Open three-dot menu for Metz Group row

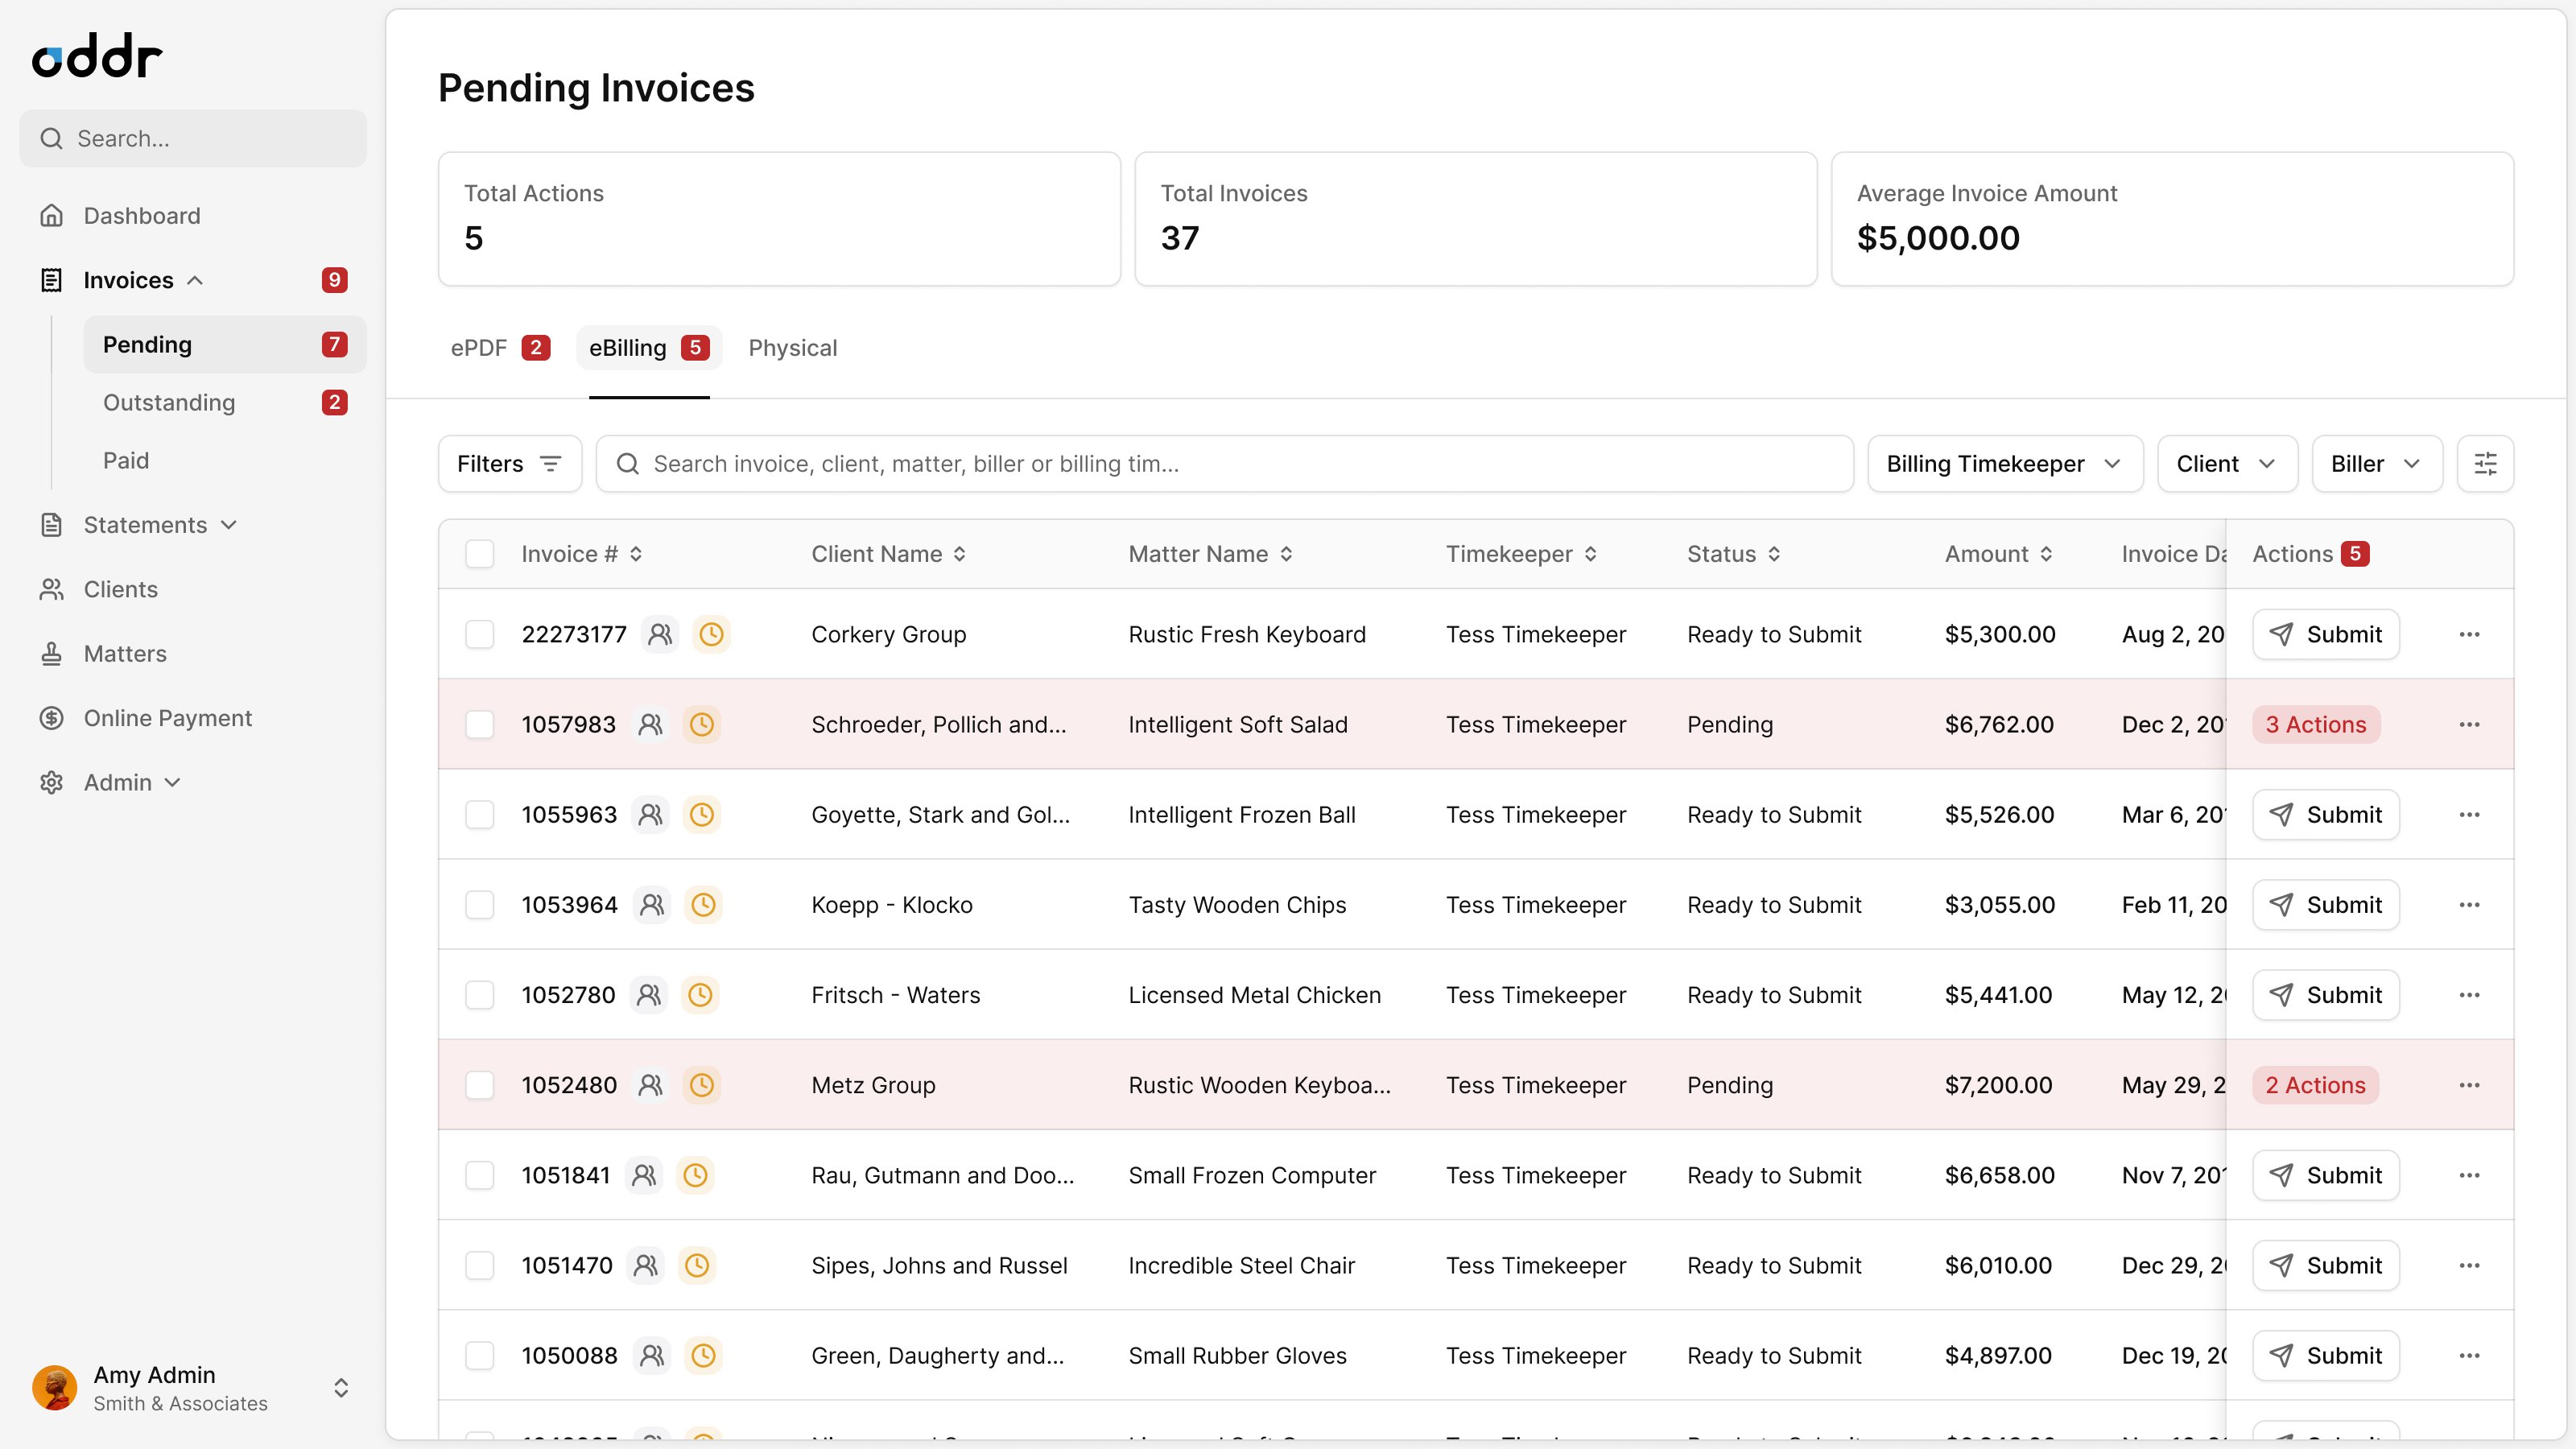(2469, 1085)
